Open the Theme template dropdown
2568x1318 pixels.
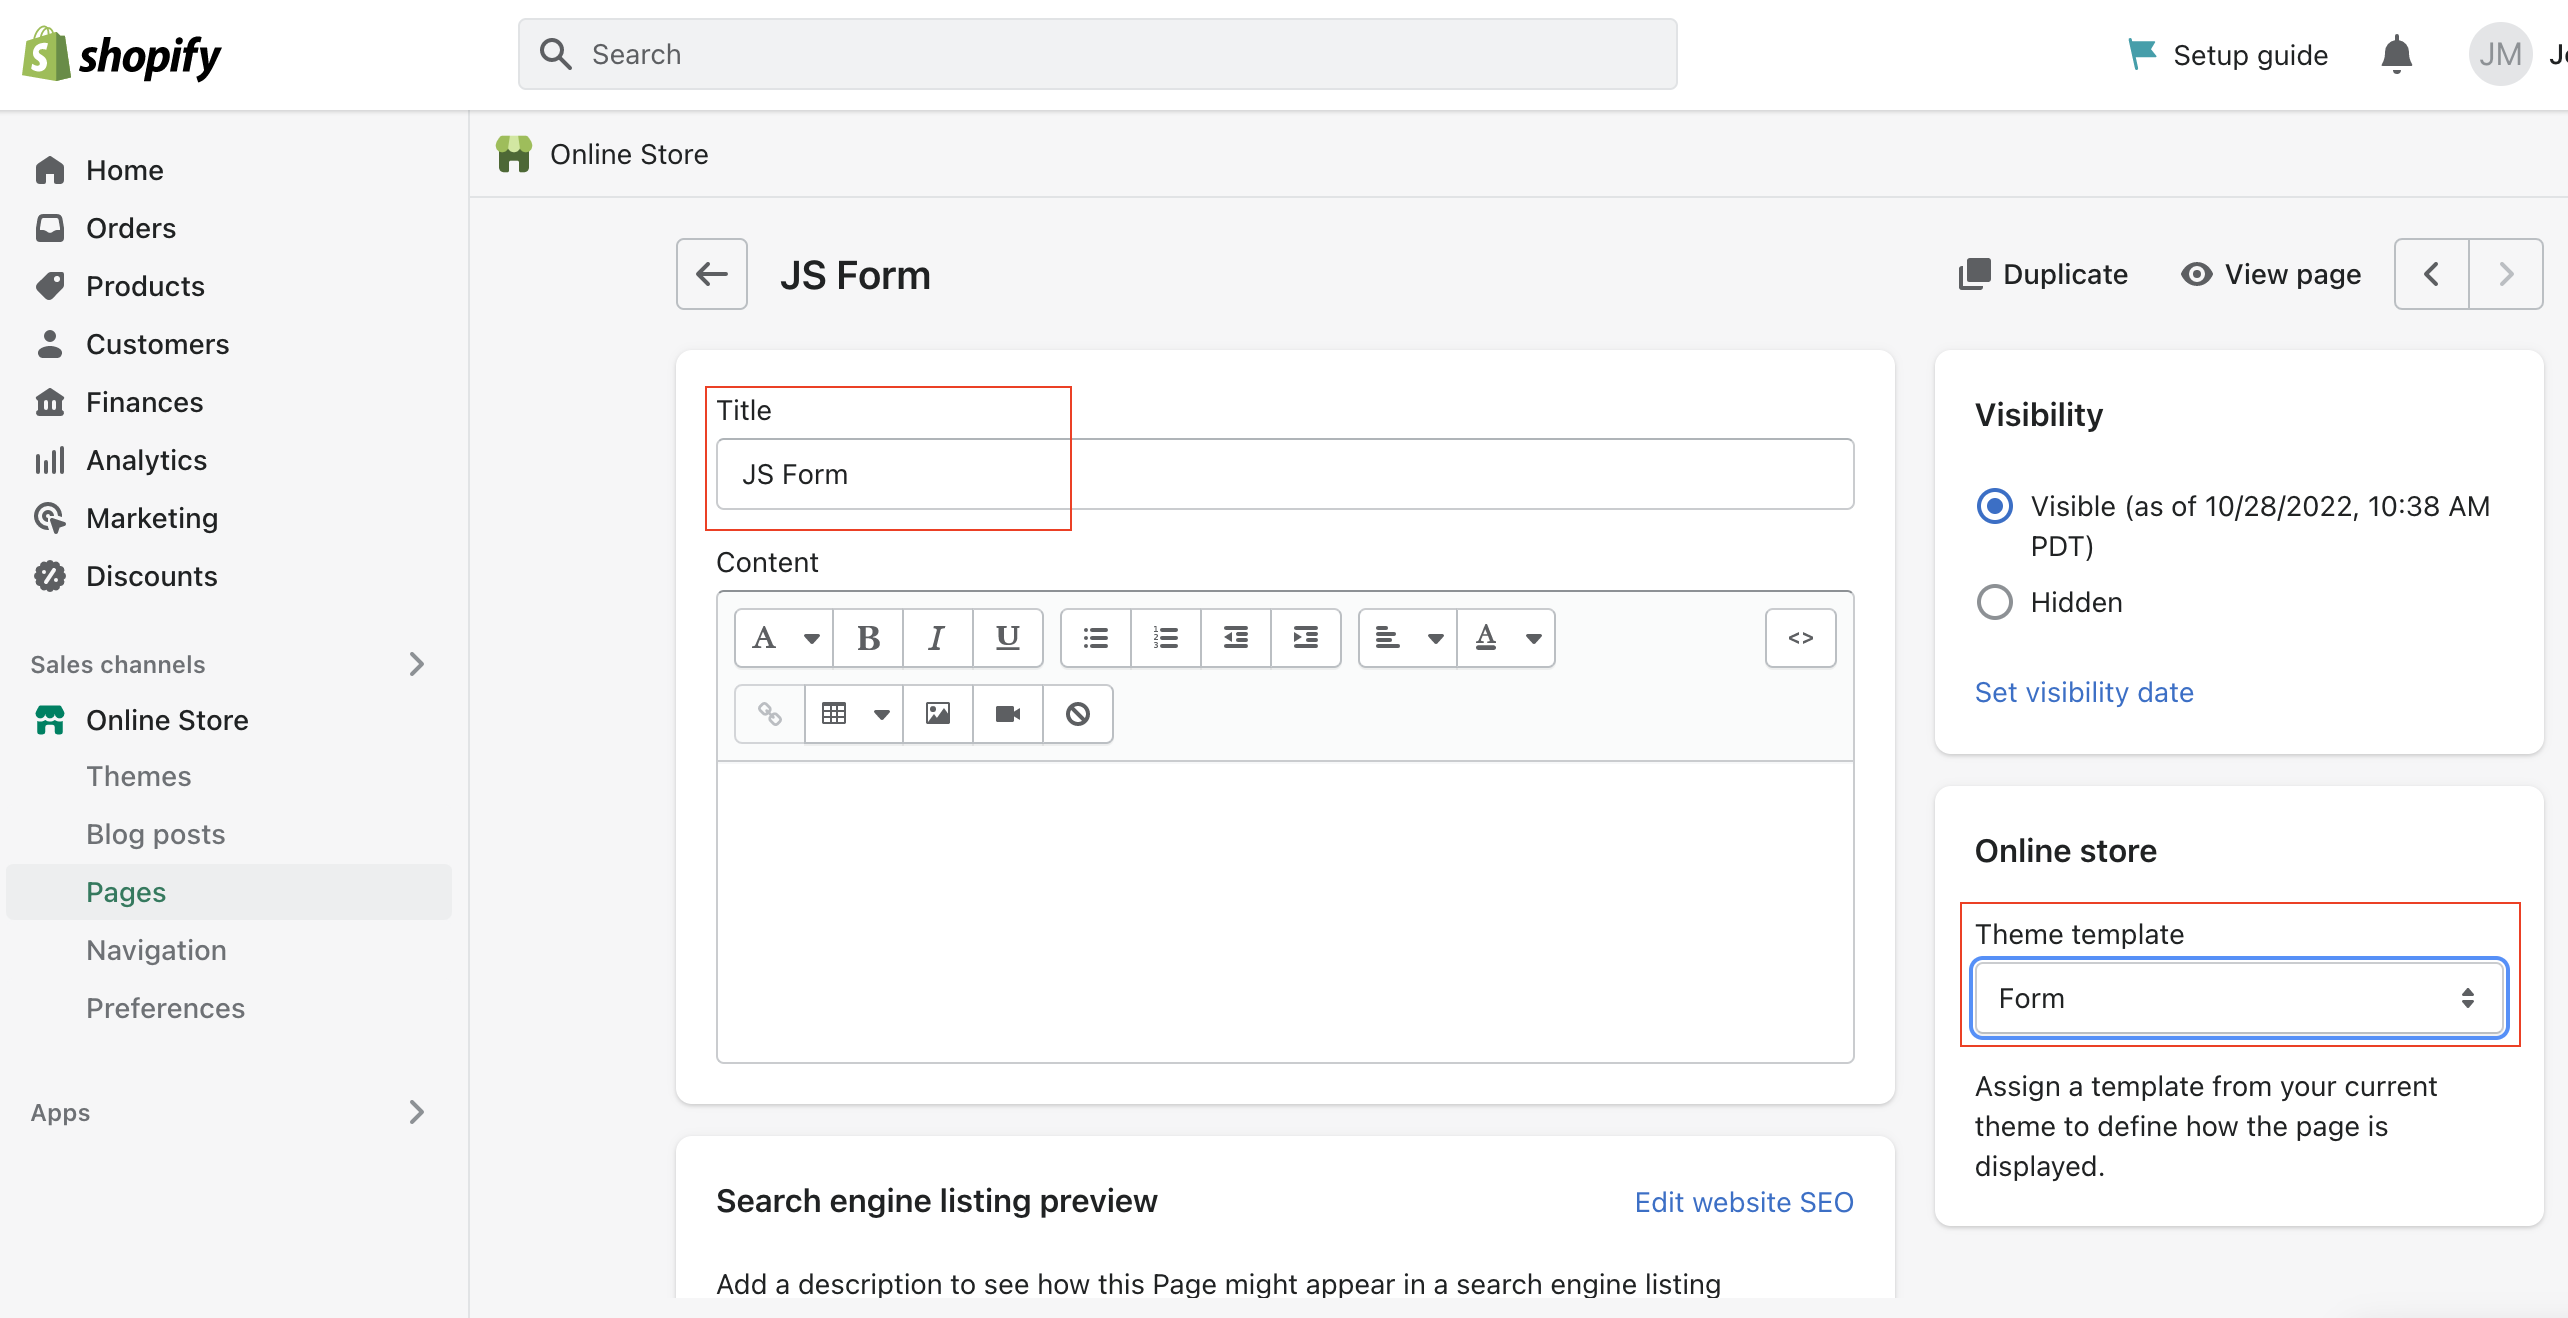tap(2238, 998)
